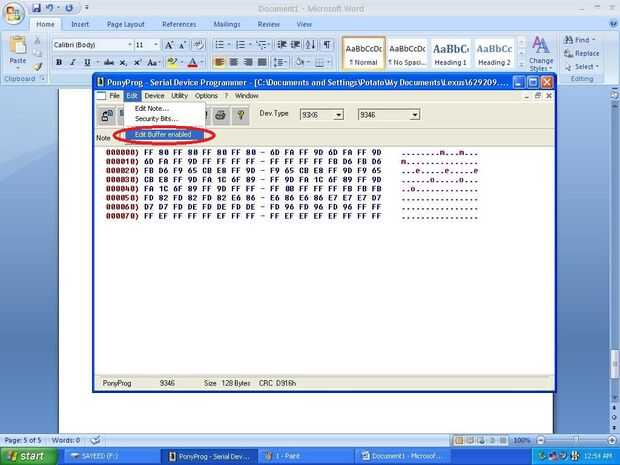Click the Increase Indent icon
This screenshot has height=465, width=620.
coord(295,45)
